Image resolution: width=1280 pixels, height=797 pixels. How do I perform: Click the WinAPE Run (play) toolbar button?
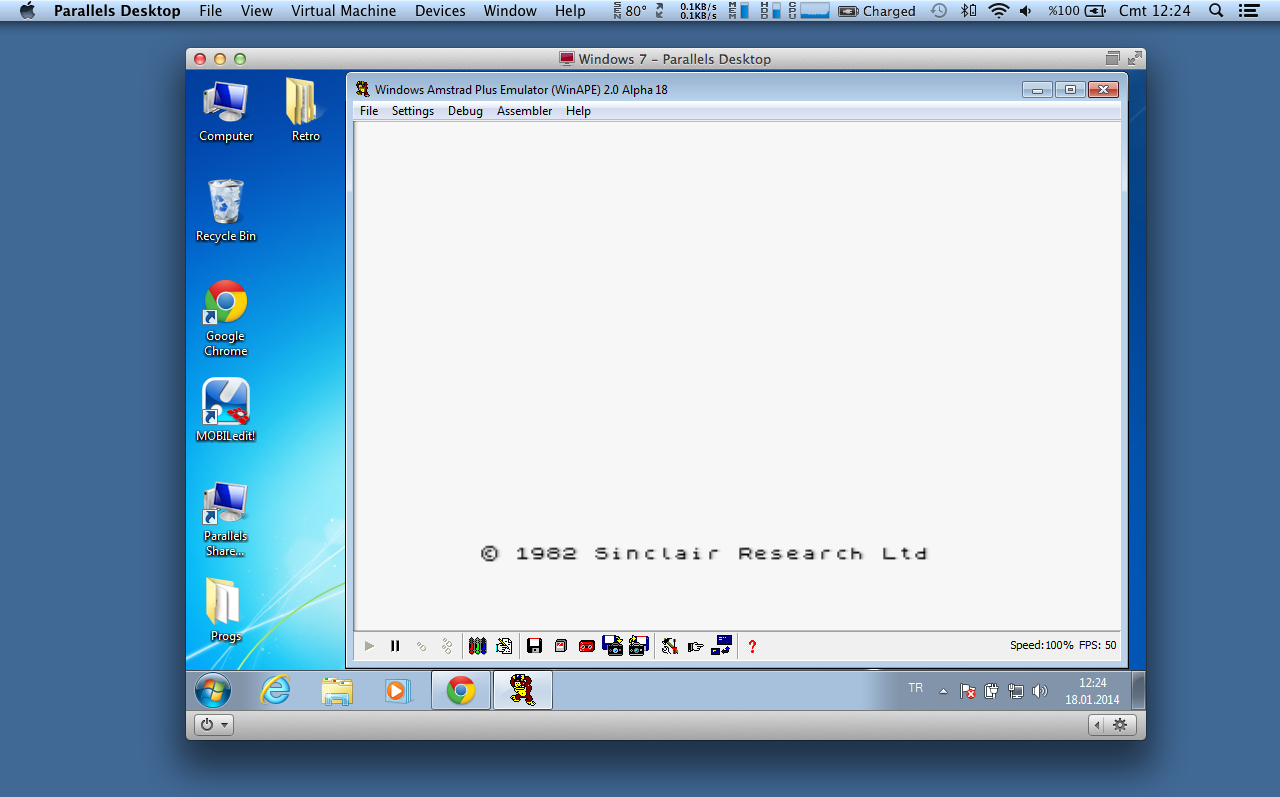tap(370, 646)
